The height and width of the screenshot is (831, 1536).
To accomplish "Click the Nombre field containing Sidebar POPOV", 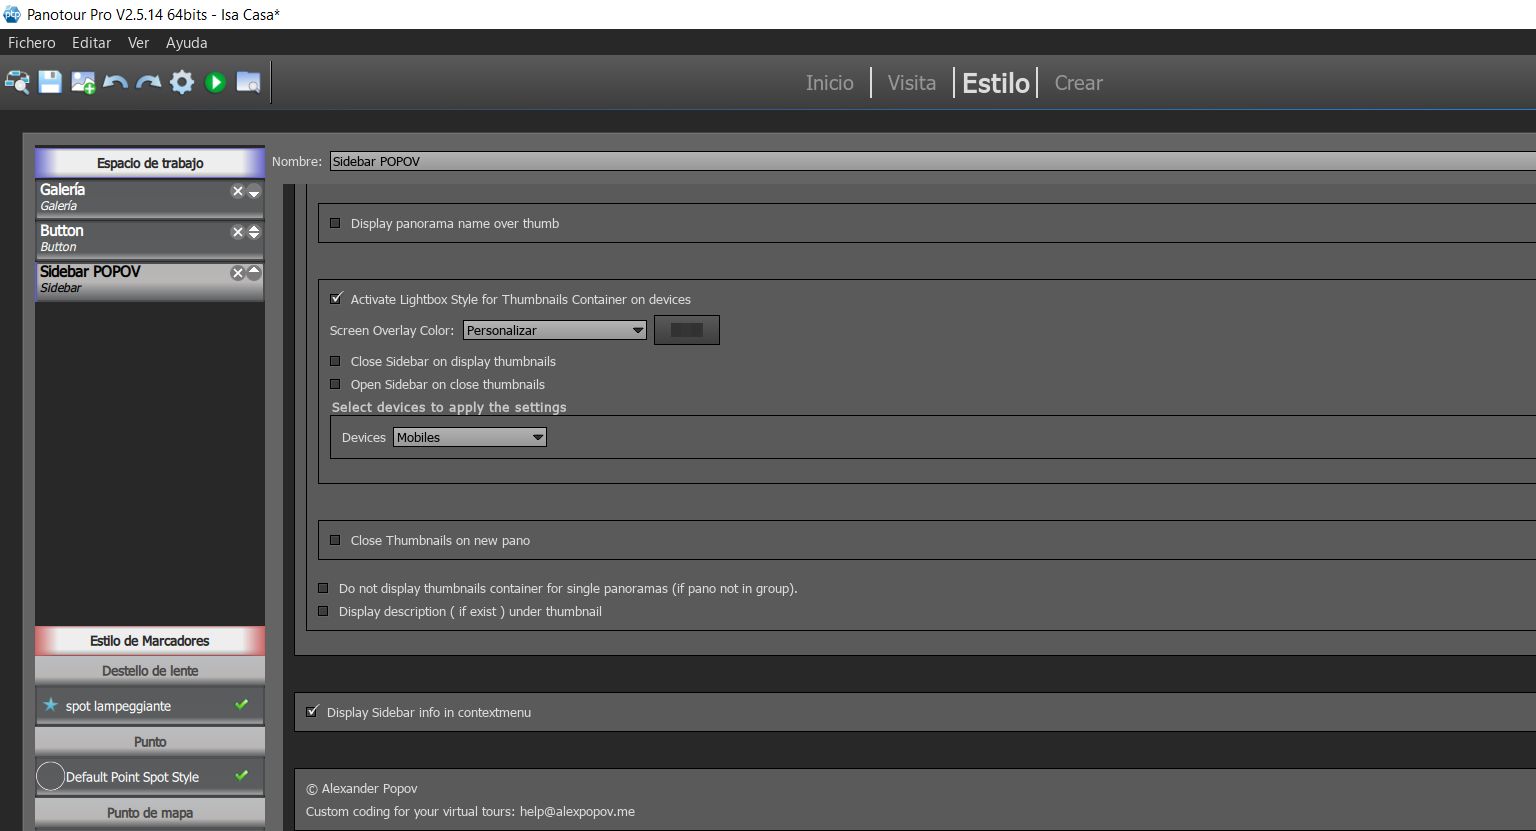I will (x=930, y=162).
